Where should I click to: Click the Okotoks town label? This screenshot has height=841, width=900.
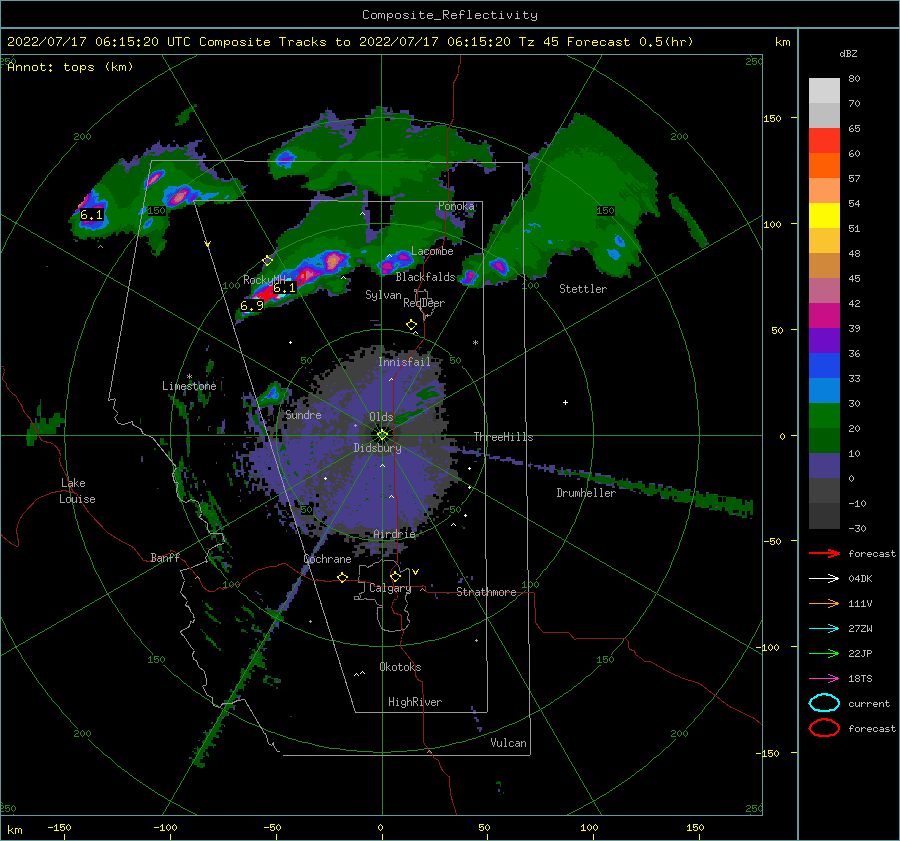pyautogui.click(x=400, y=667)
